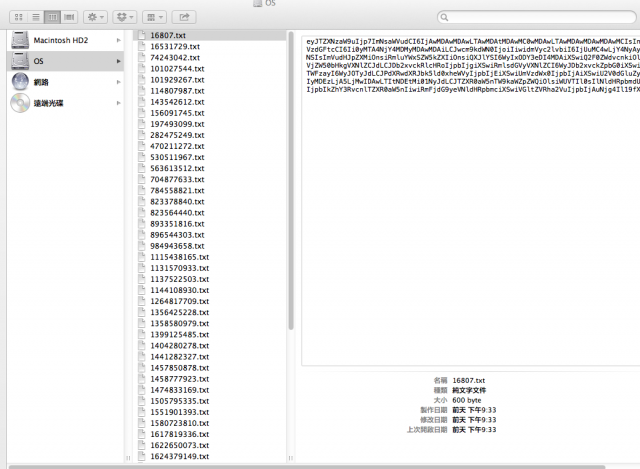Select the OS volume label
This screenshot has height=469, width=640.
tap(38, 61)
